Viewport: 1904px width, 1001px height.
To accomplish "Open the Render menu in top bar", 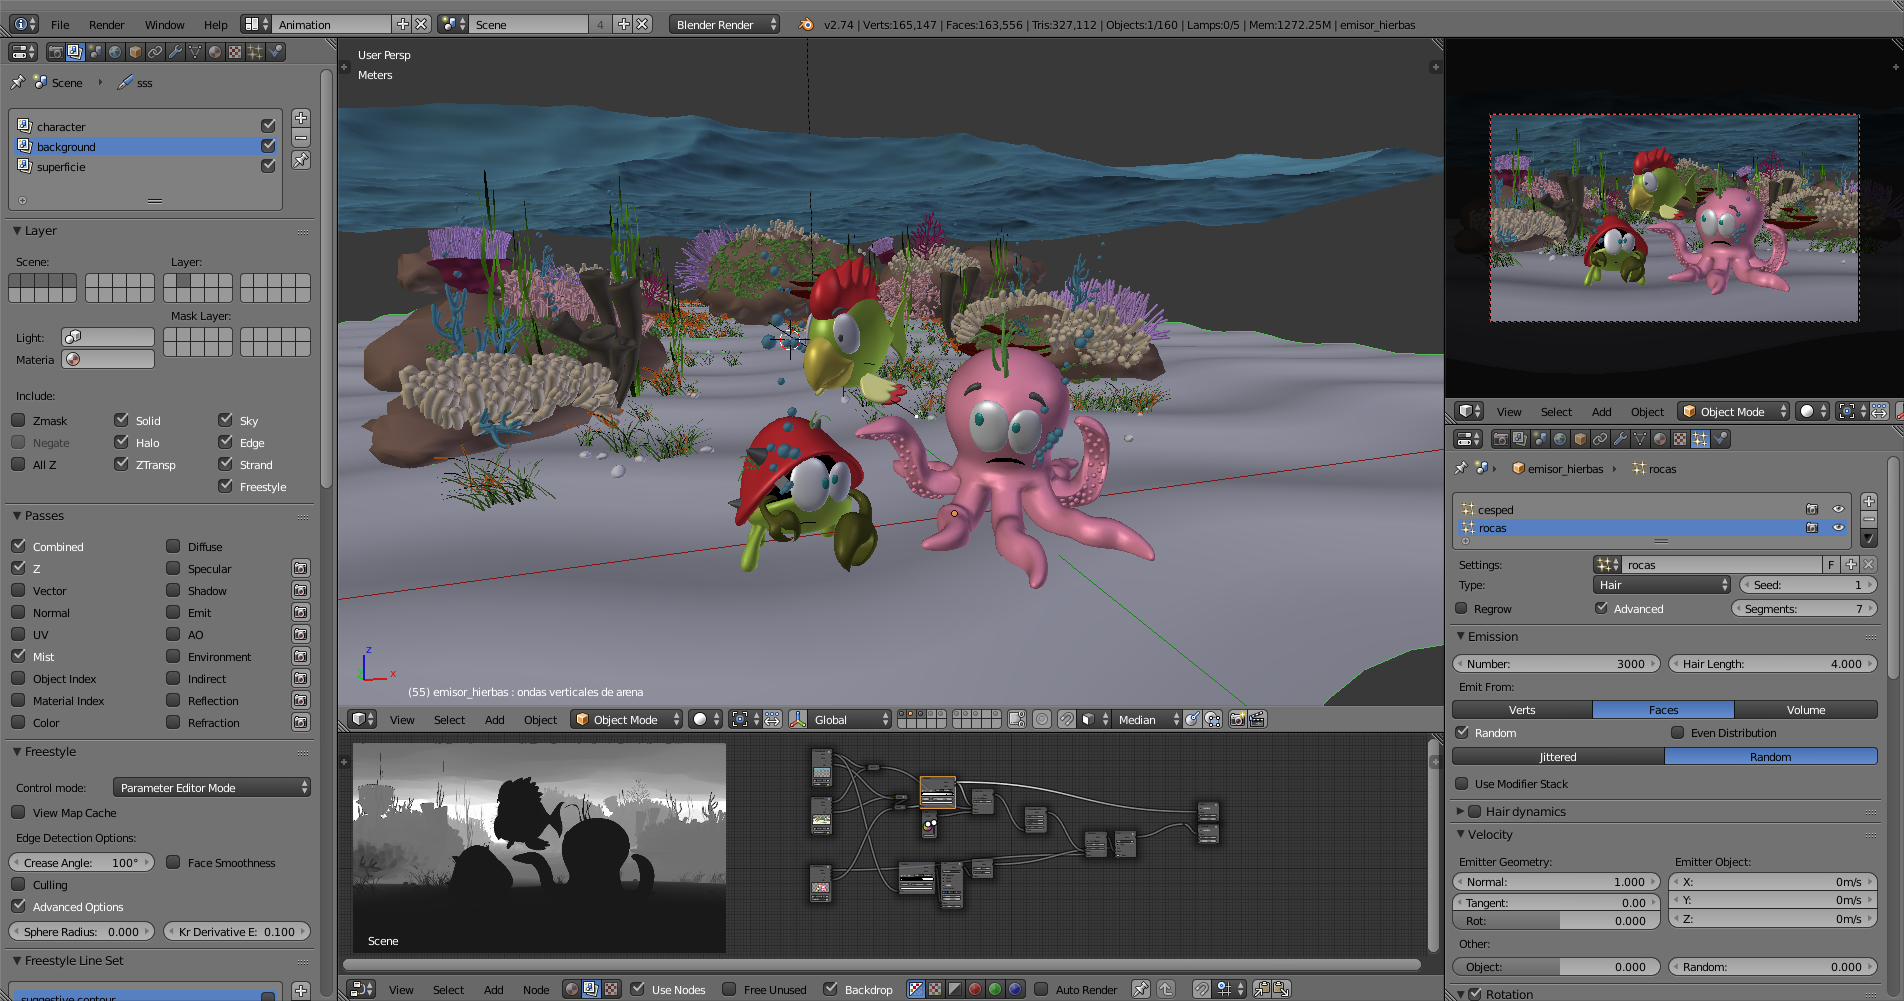I will coord(106,25).
